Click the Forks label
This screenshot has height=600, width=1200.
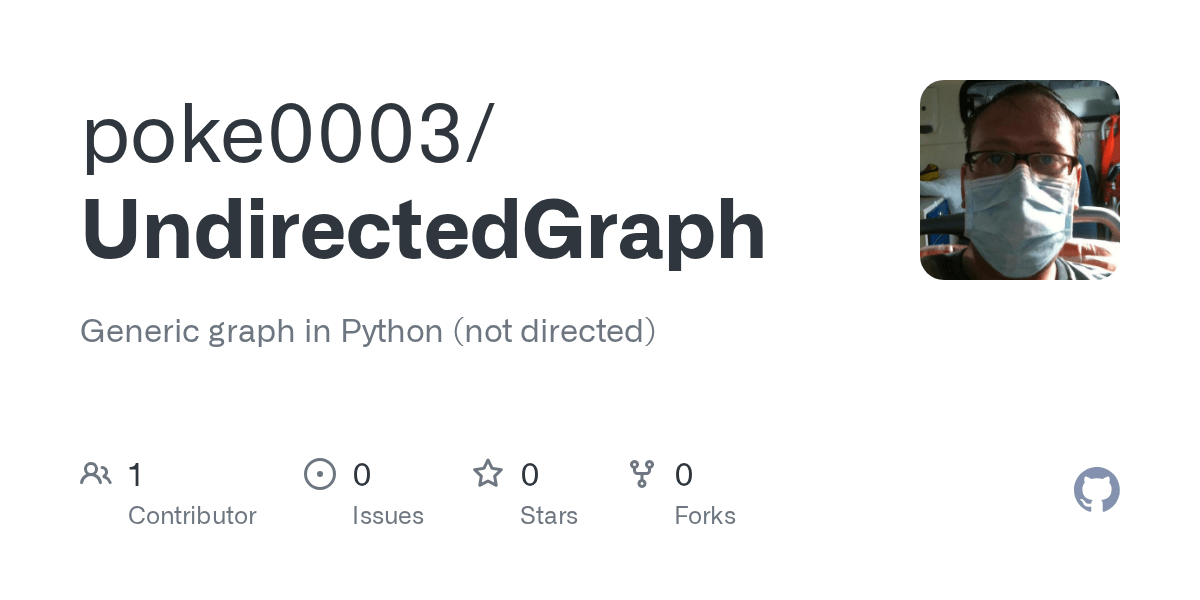tap(705, 516)
